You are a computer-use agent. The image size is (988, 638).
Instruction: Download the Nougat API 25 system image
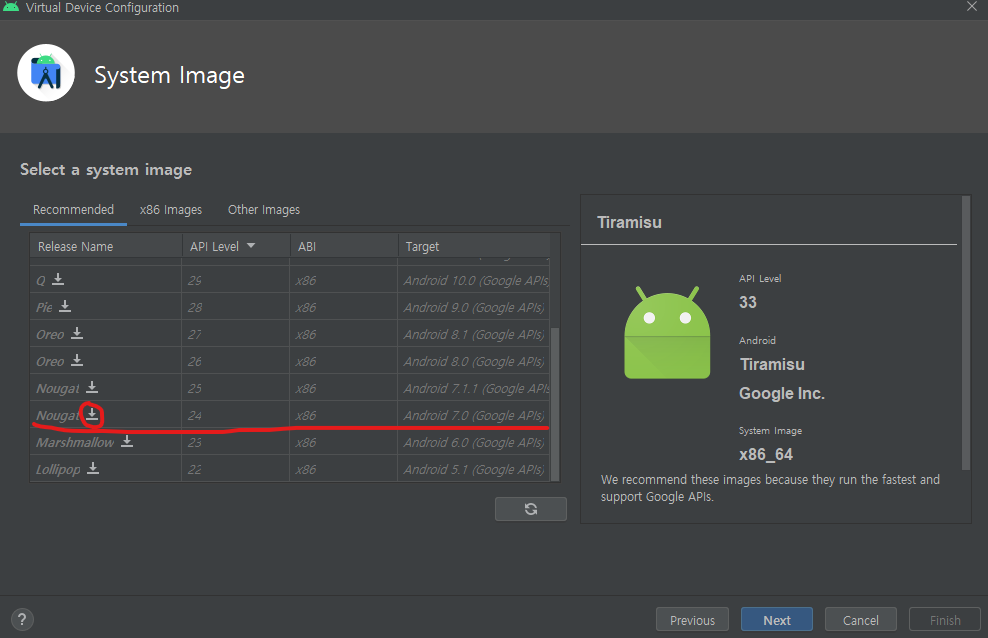click(92, 387)
